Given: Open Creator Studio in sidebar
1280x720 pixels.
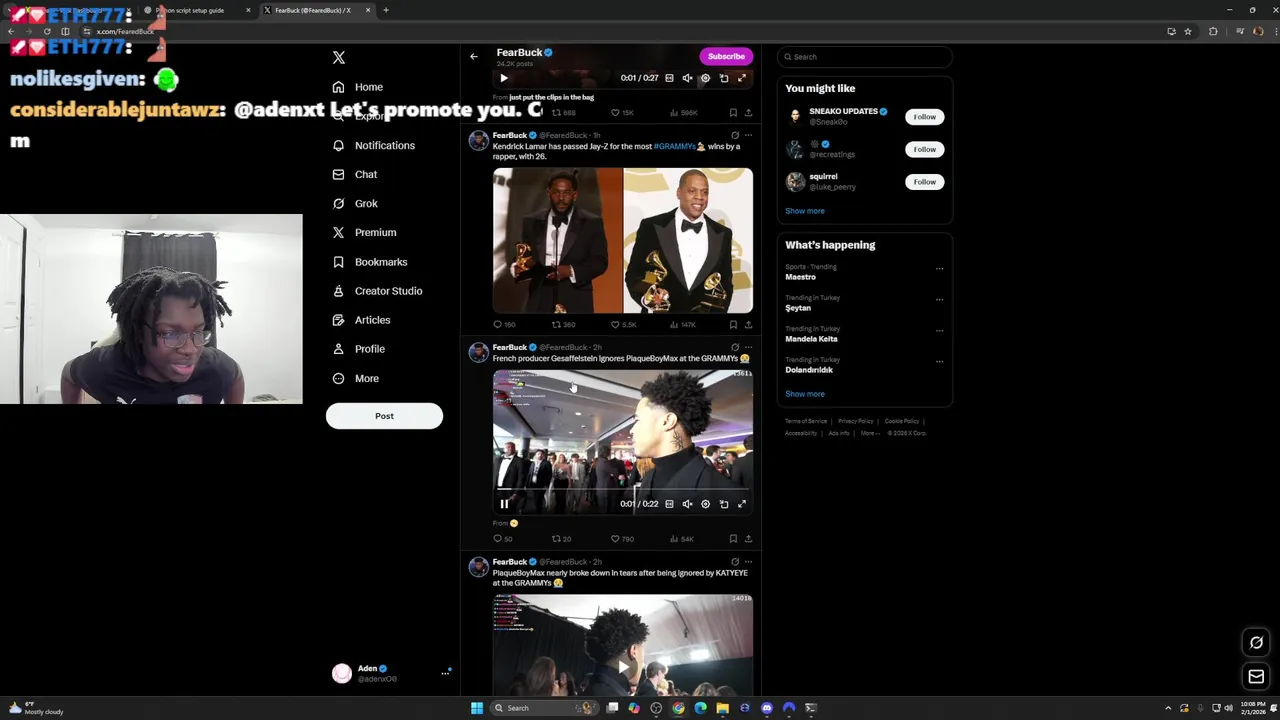Looking at the screenshot, I should [377, 291].
